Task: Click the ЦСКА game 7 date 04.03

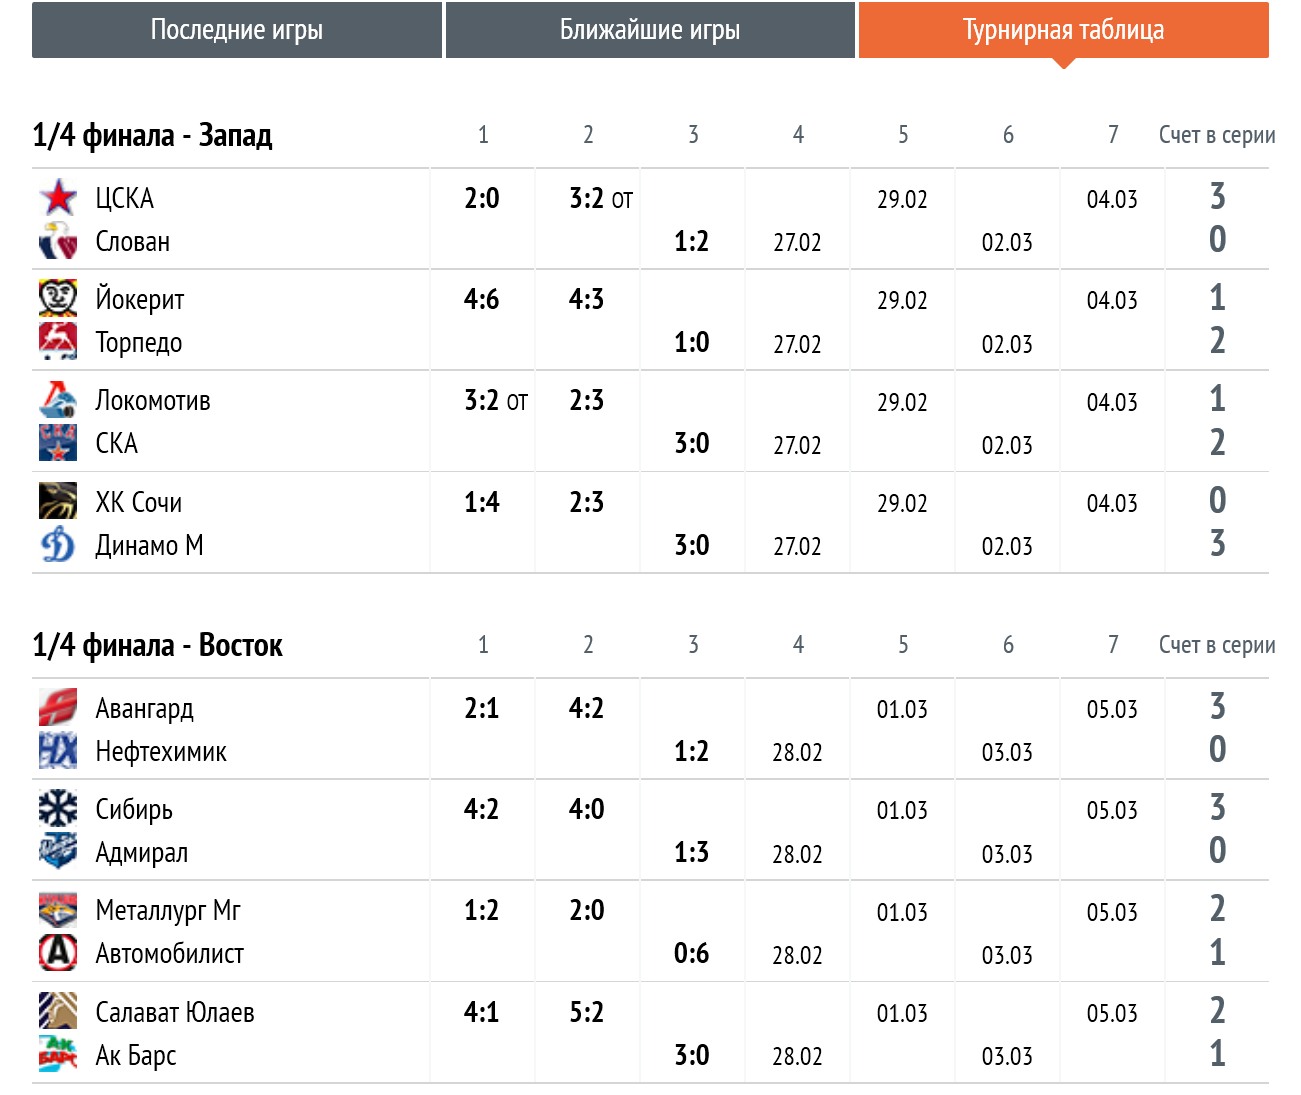Action: 1112,200
